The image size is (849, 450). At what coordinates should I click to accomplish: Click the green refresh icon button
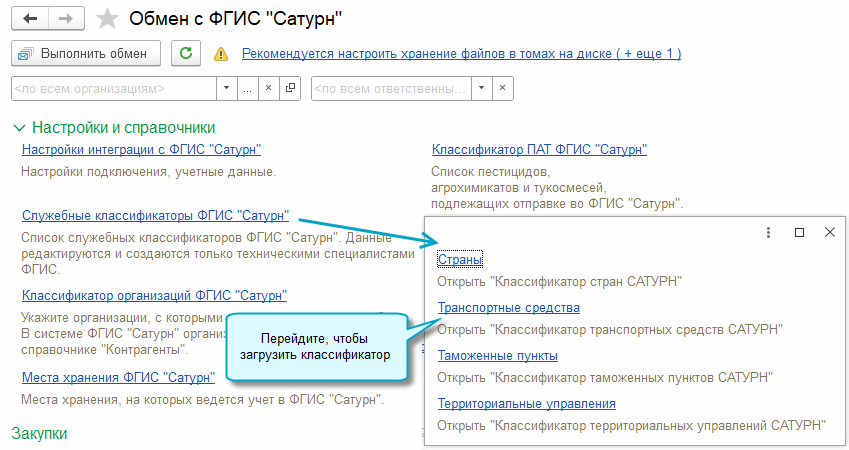coord(185,53)
